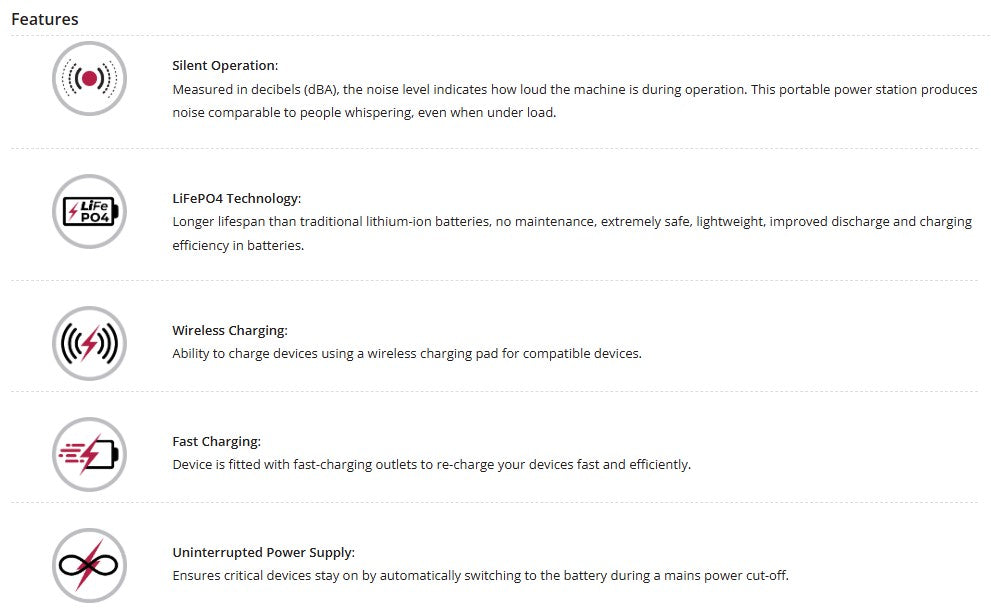
Task: Click the LiFePO4 battery icon
Action: 89,211
